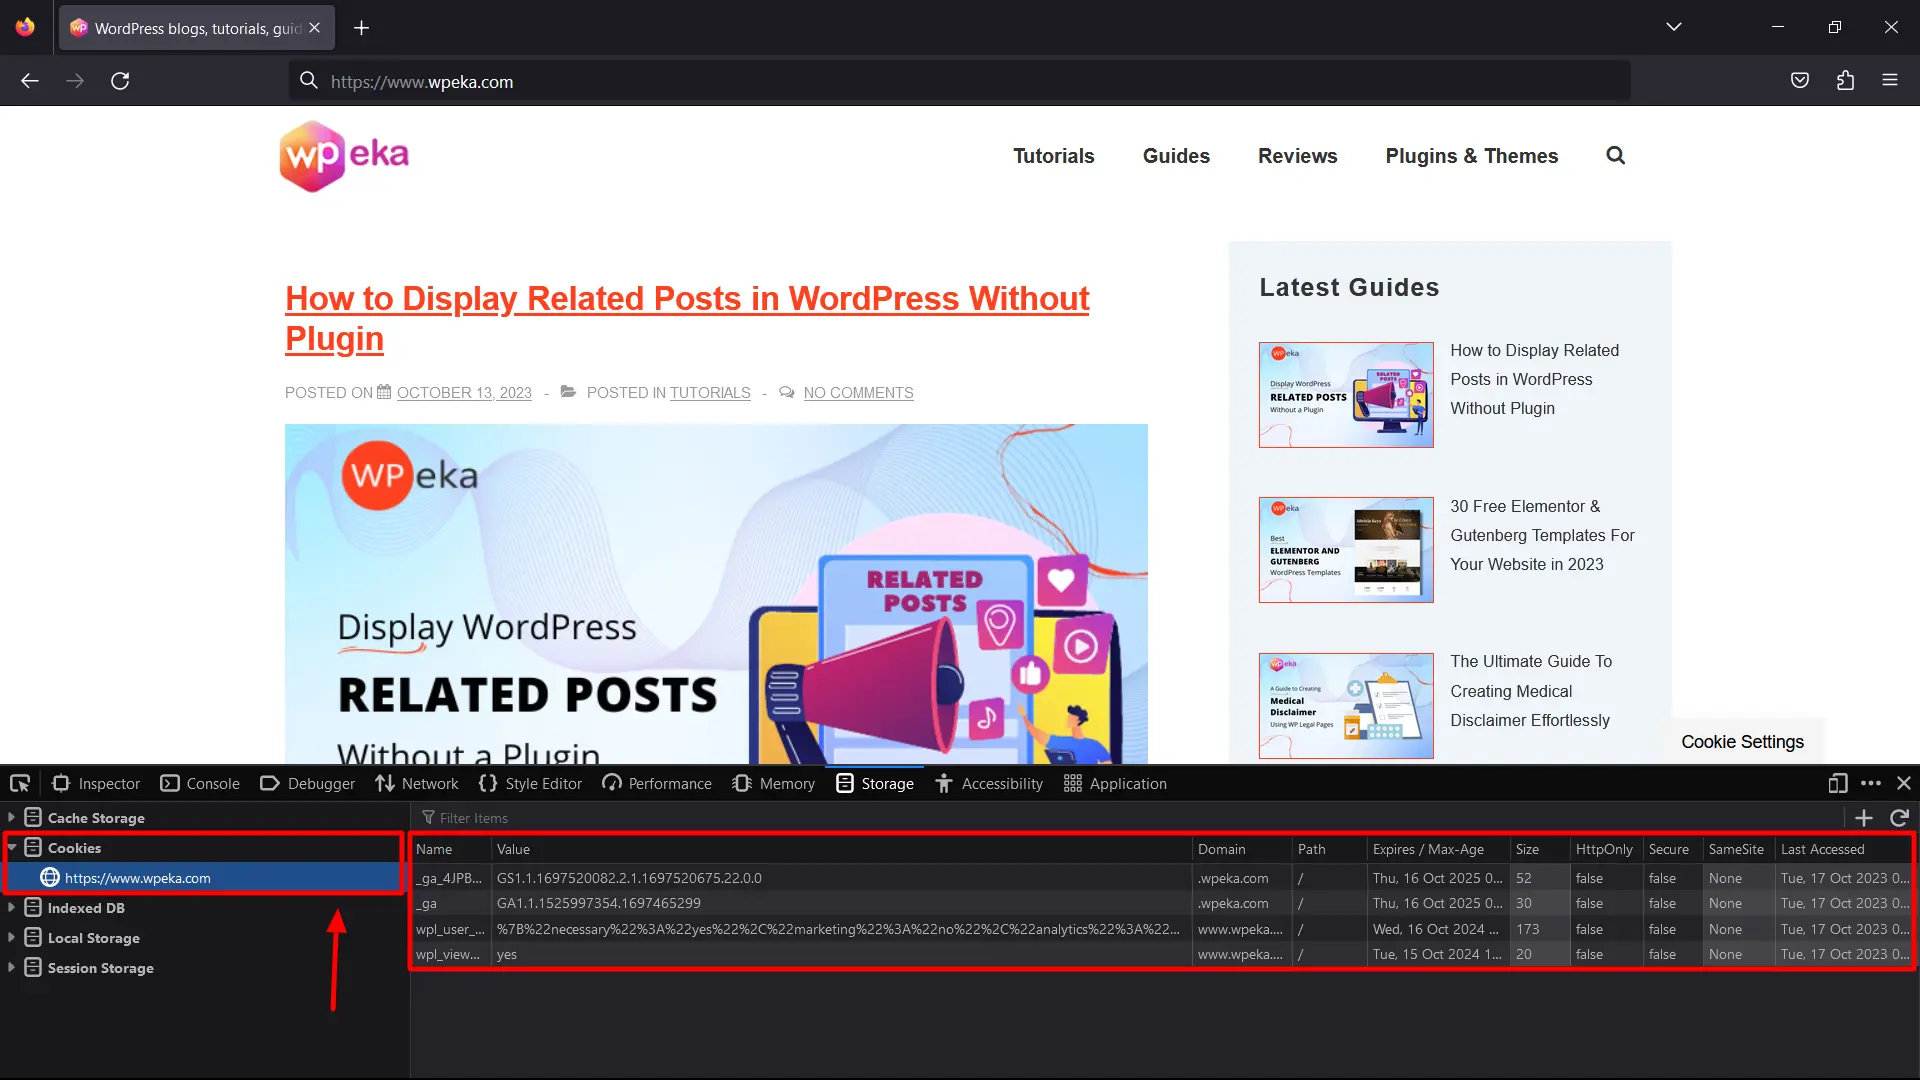Open the Tutorials nav menu

click(x=1054, y=156)
